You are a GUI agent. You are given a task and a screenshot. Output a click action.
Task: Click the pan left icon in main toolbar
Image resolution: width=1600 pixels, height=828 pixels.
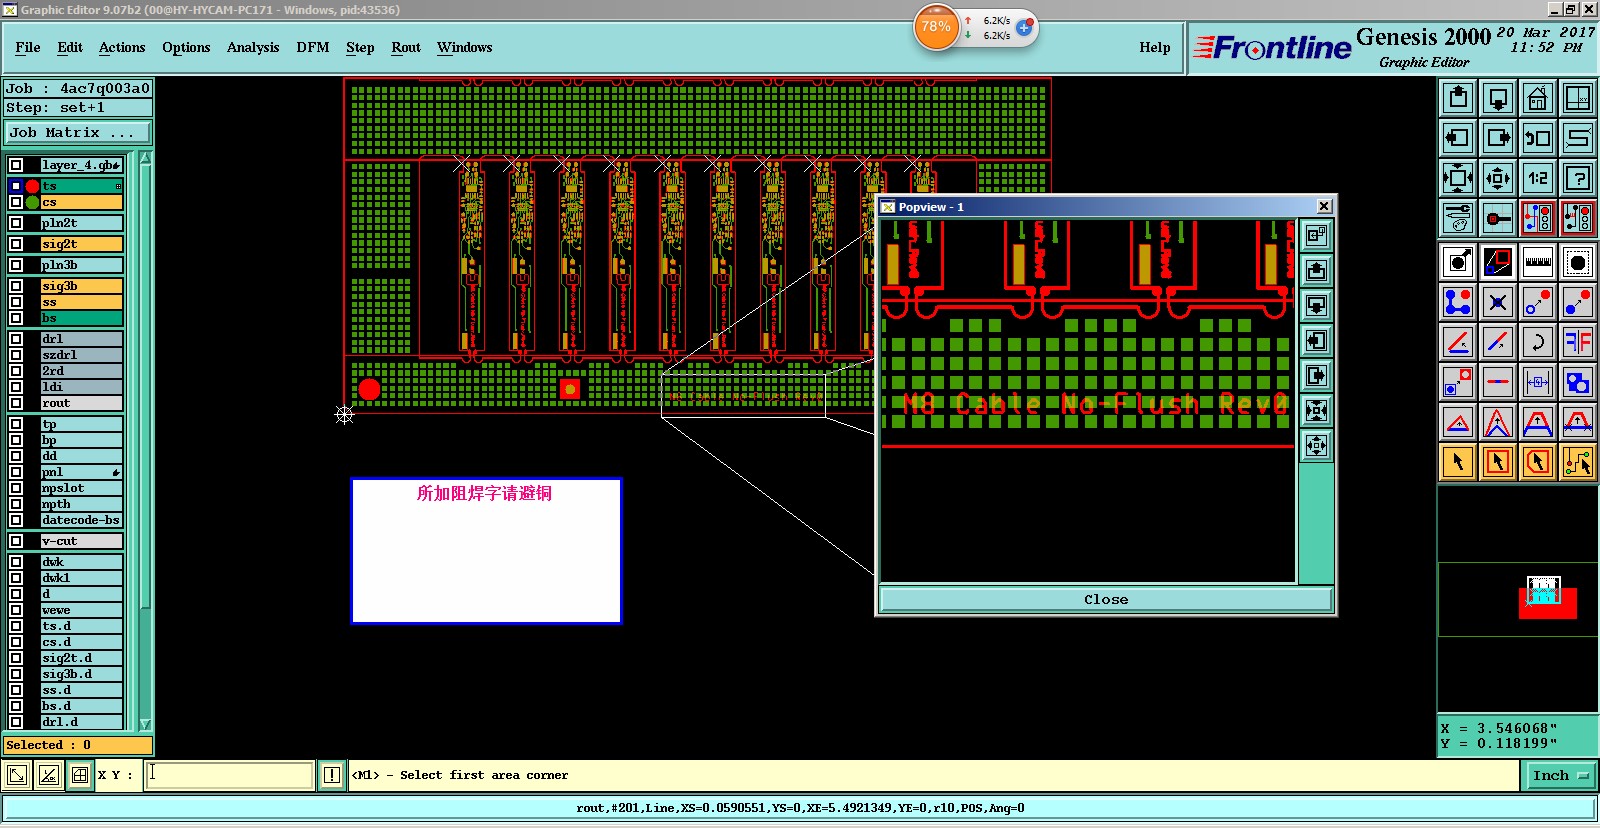[1458, 138]
